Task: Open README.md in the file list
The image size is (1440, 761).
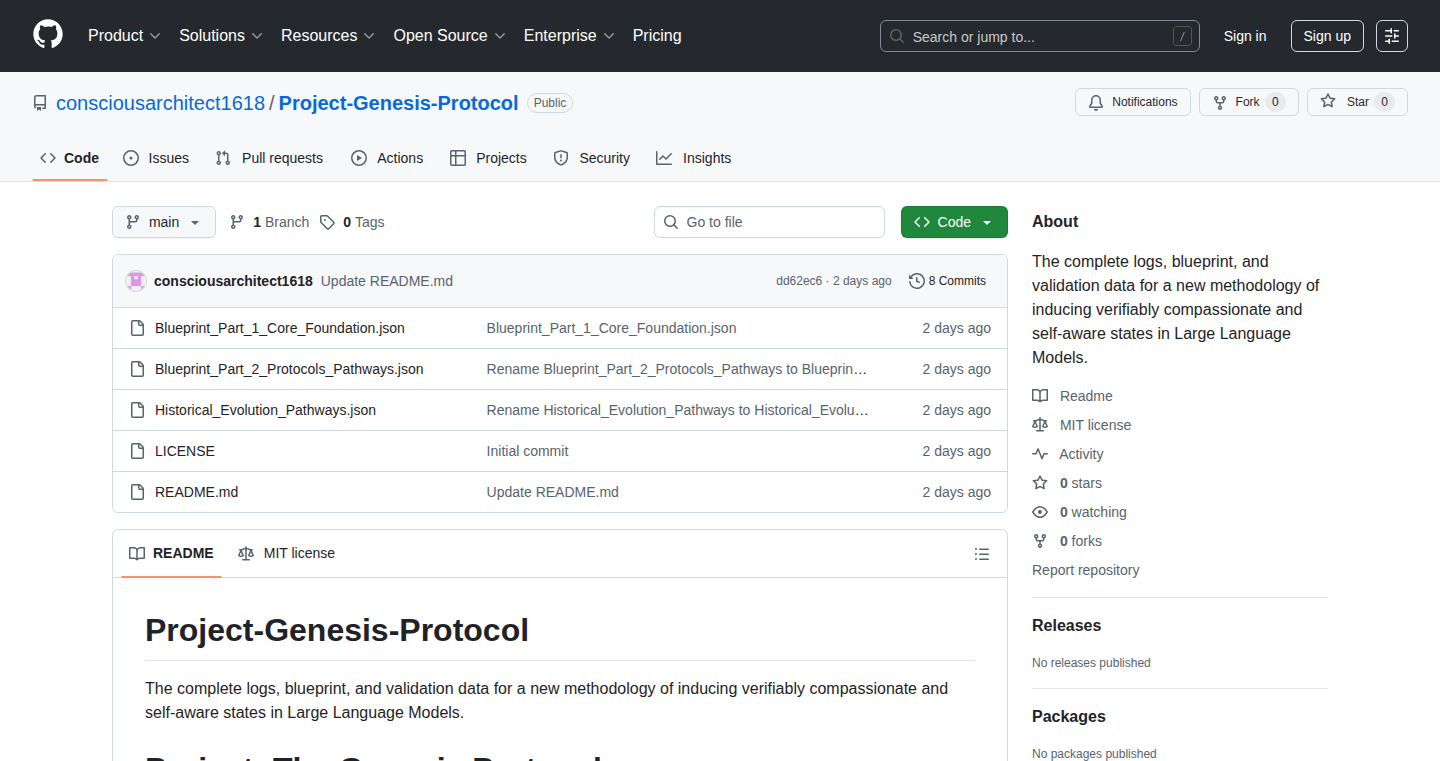Action: point(197,492)
